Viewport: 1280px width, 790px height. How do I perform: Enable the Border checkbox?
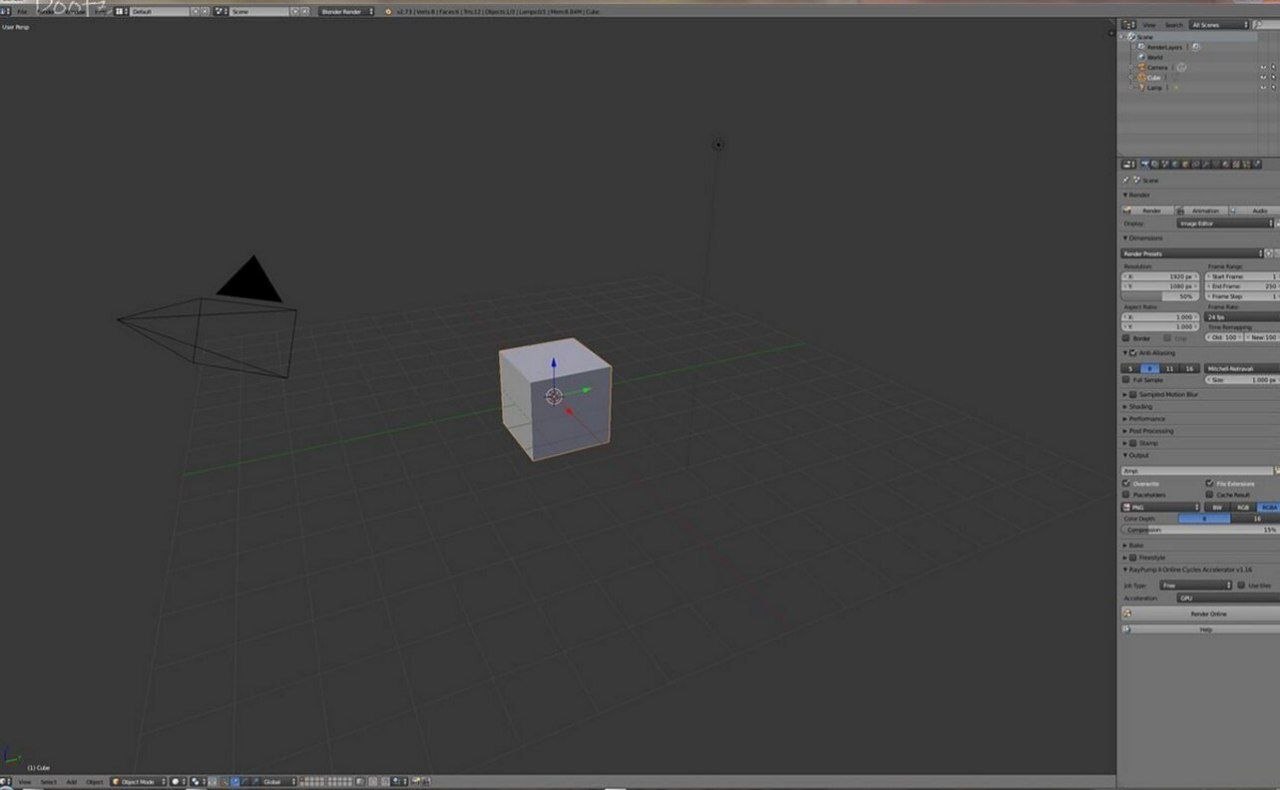(1126, 338)
